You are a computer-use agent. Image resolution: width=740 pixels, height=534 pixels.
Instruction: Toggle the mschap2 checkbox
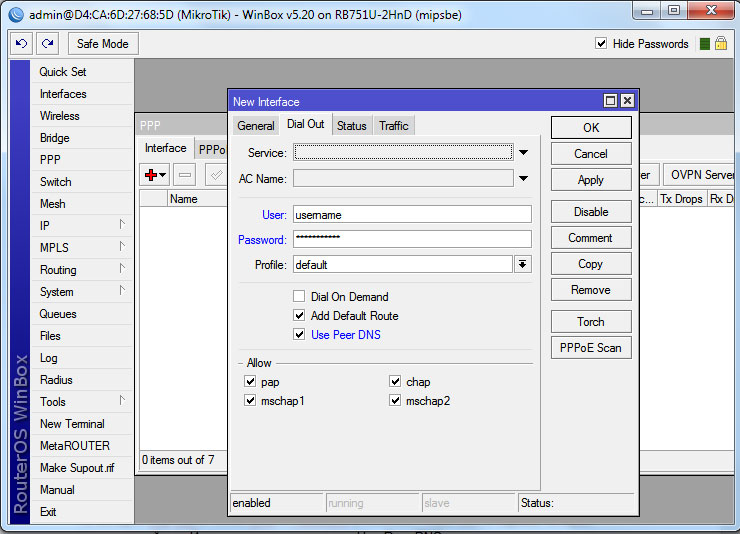pyautogui.click(x=396, y=401)
